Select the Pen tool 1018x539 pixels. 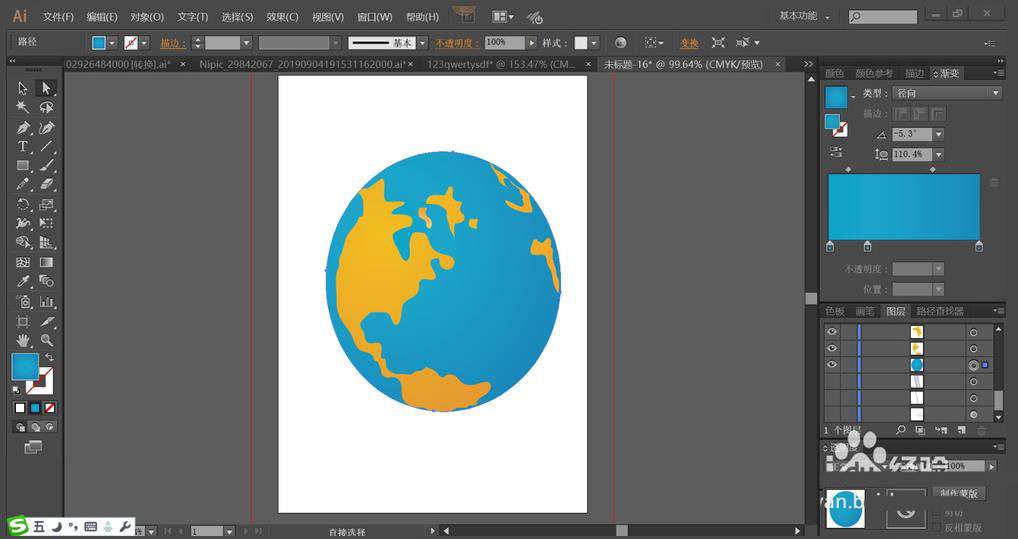point(23,128)
